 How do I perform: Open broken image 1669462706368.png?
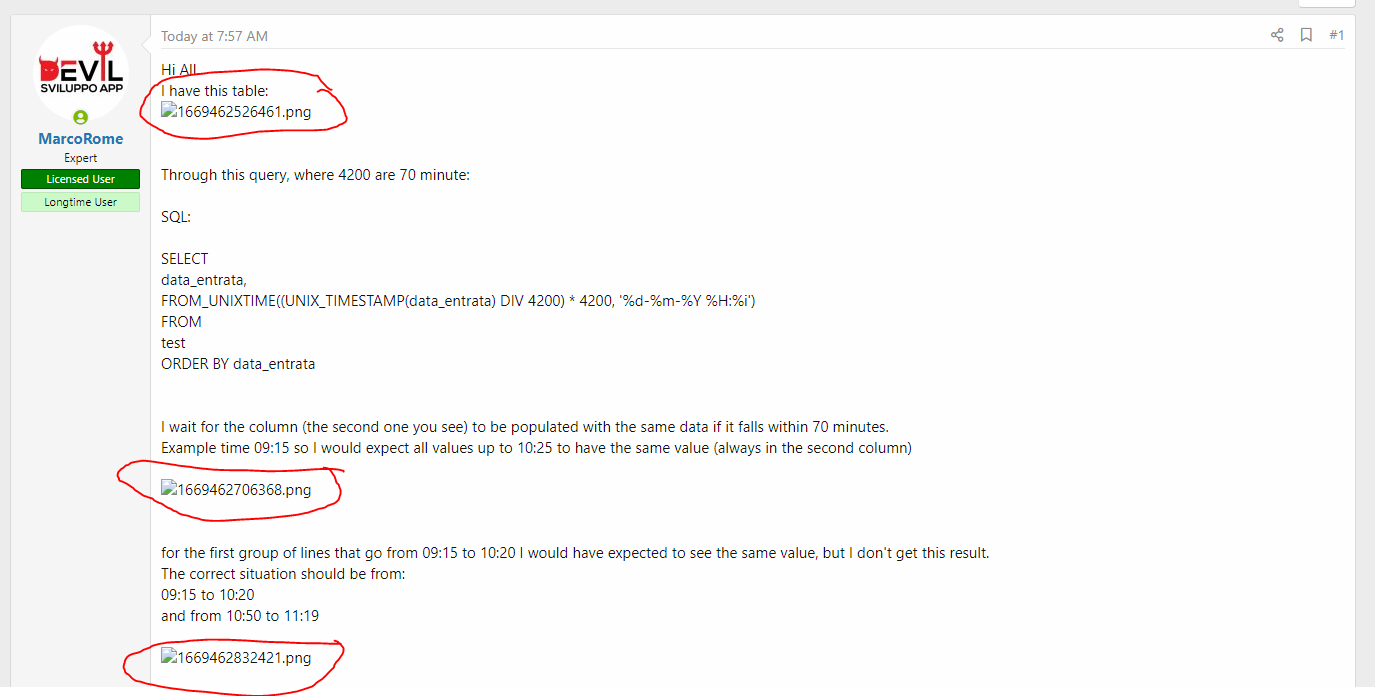point(237,490)
